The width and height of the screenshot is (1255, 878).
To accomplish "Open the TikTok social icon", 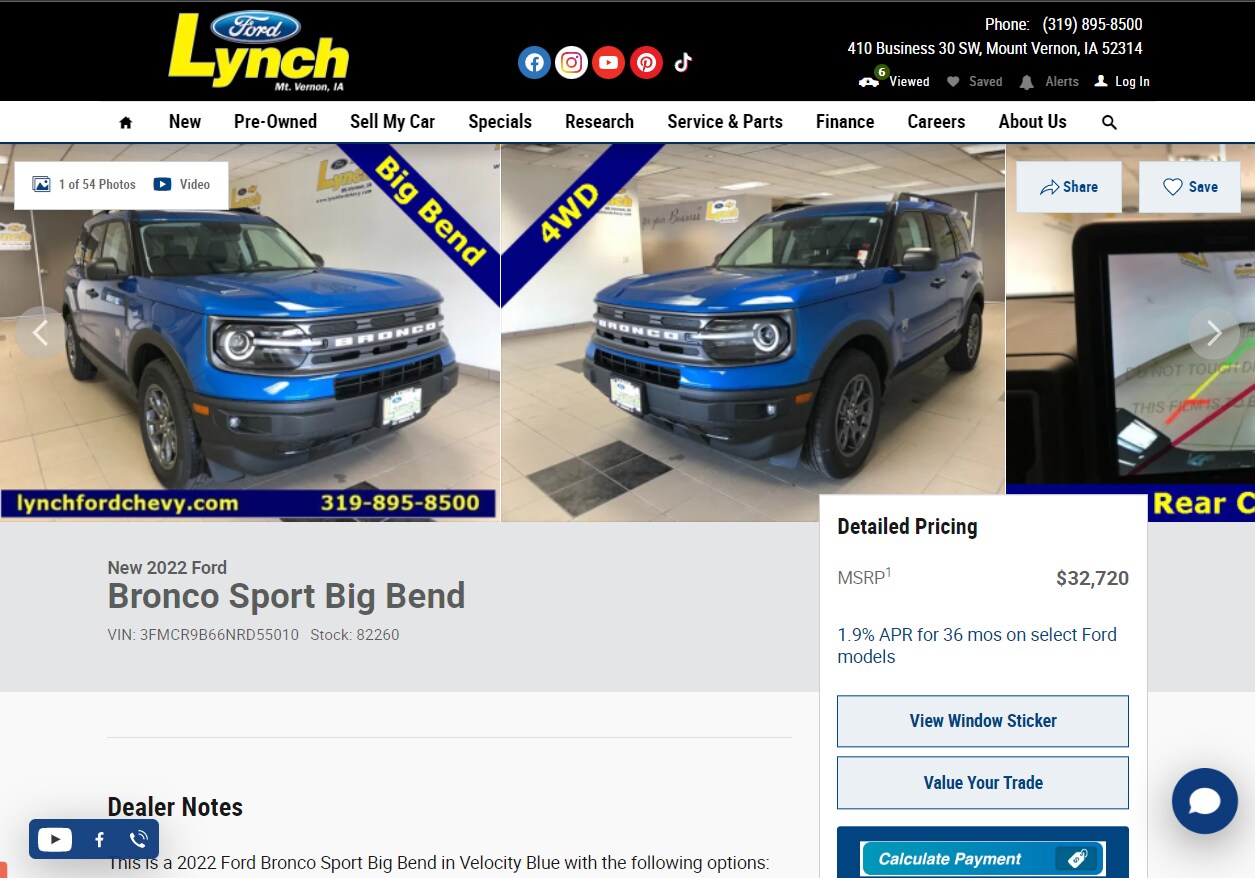I will pos(683,63).
